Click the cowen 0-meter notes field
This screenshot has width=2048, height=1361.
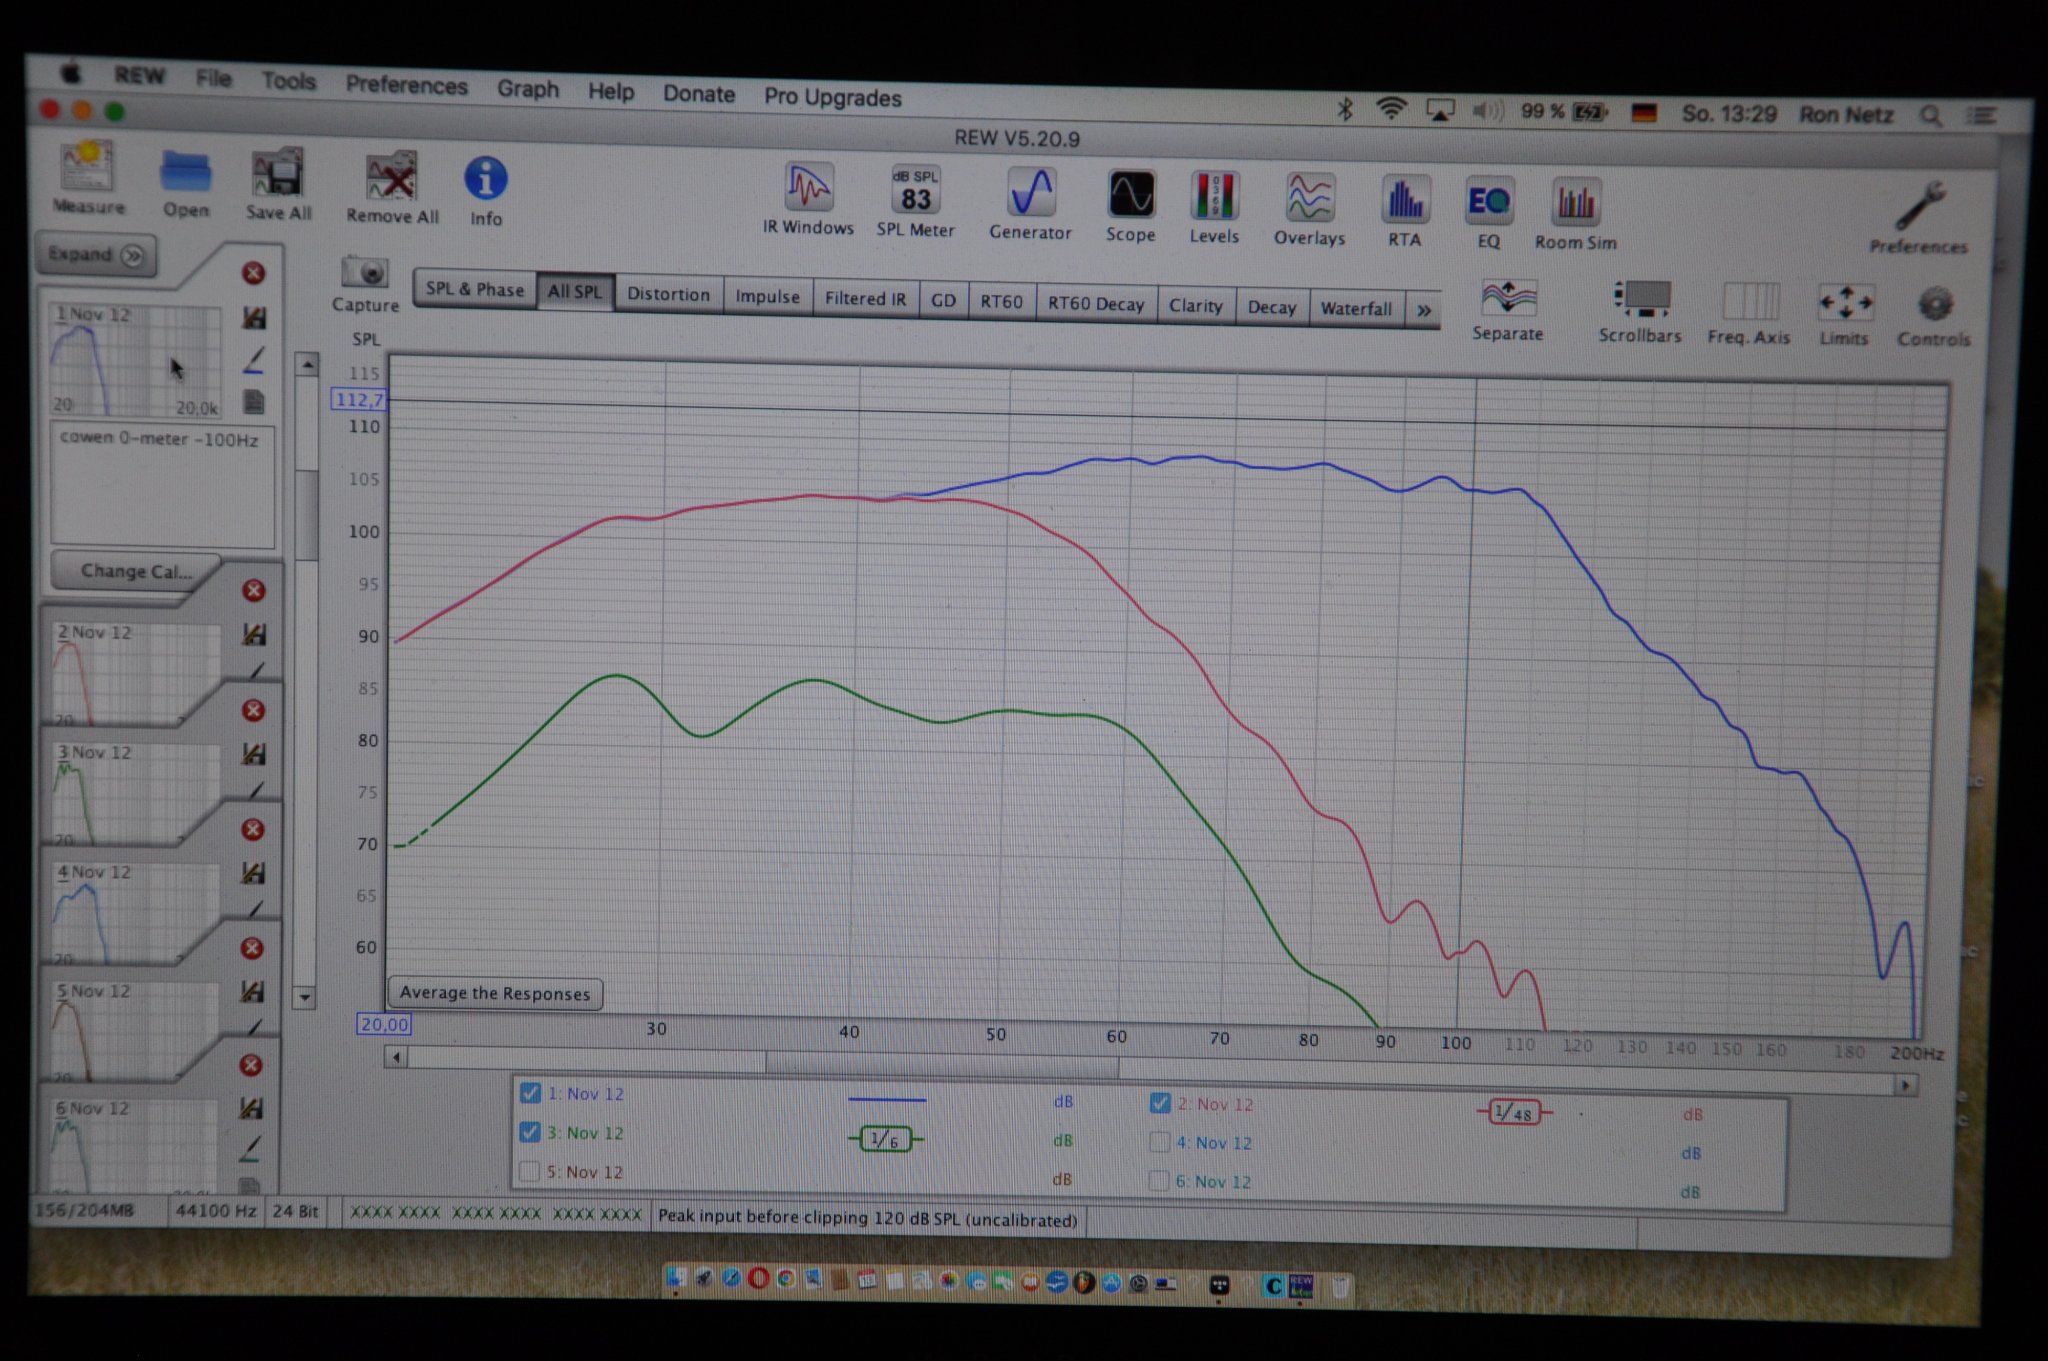tap(162, 485)
